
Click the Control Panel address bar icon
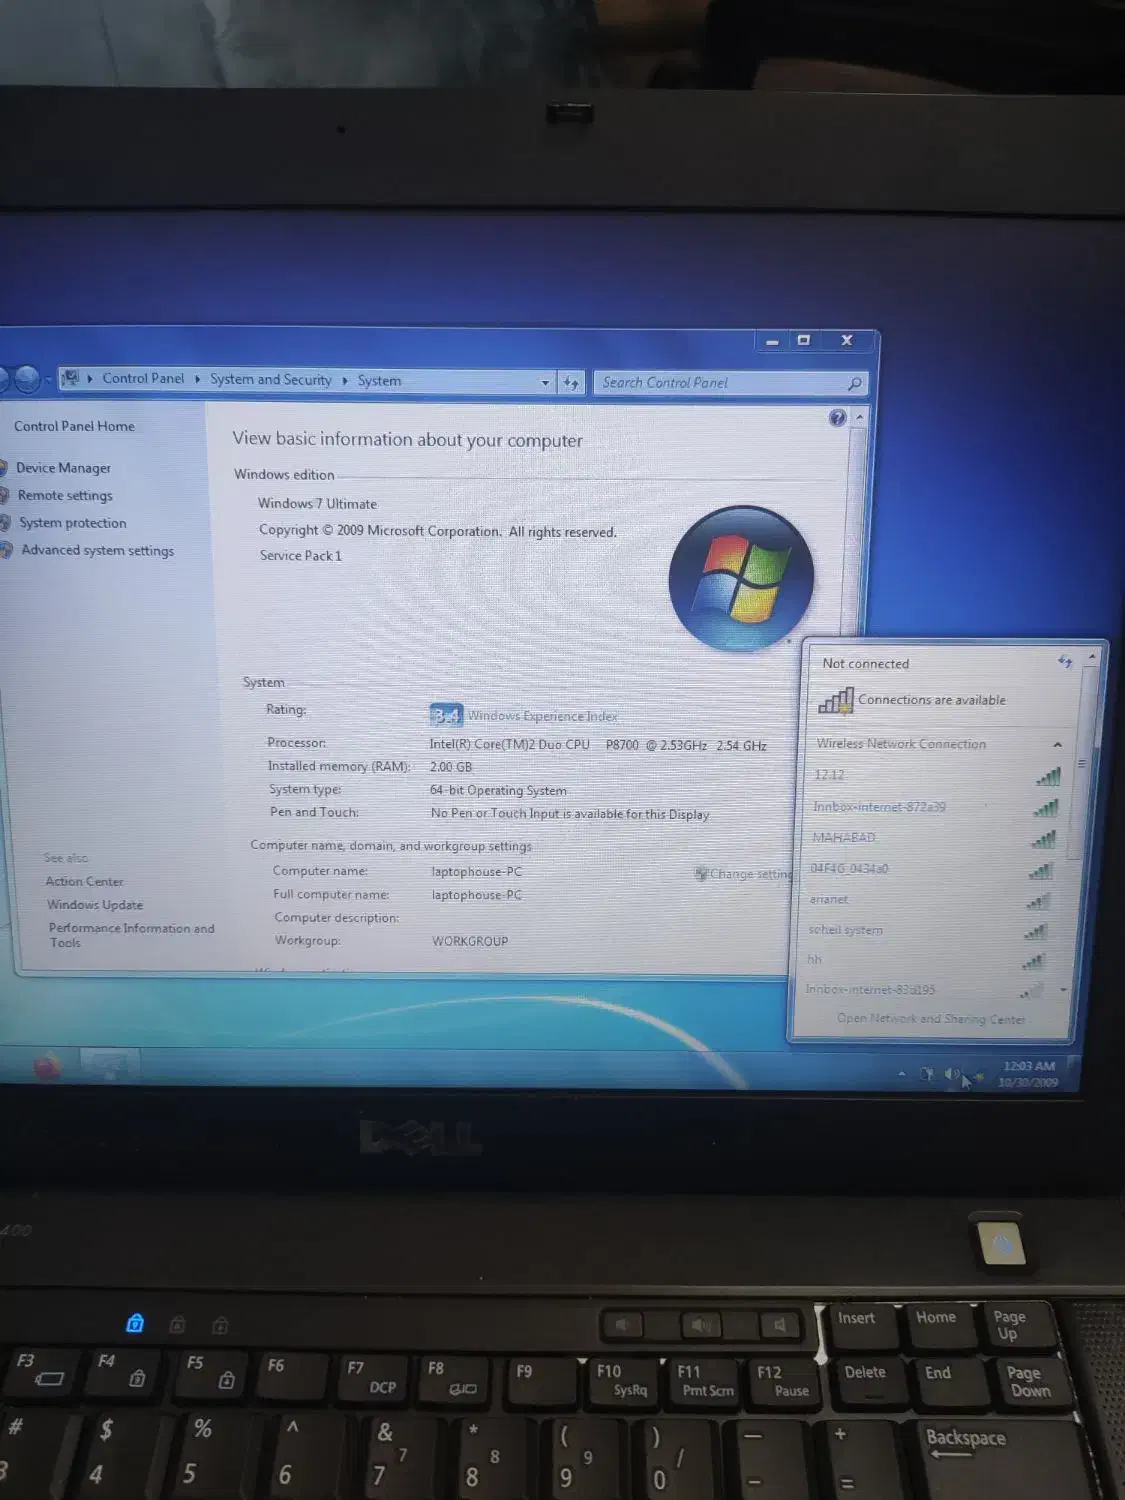coord(70,378)
